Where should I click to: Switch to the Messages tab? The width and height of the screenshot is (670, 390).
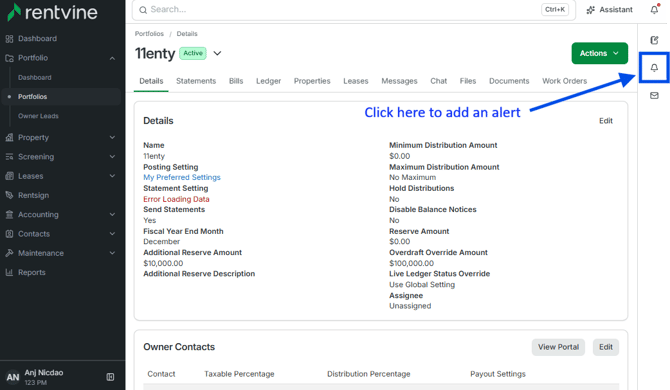tap(399, 81)
